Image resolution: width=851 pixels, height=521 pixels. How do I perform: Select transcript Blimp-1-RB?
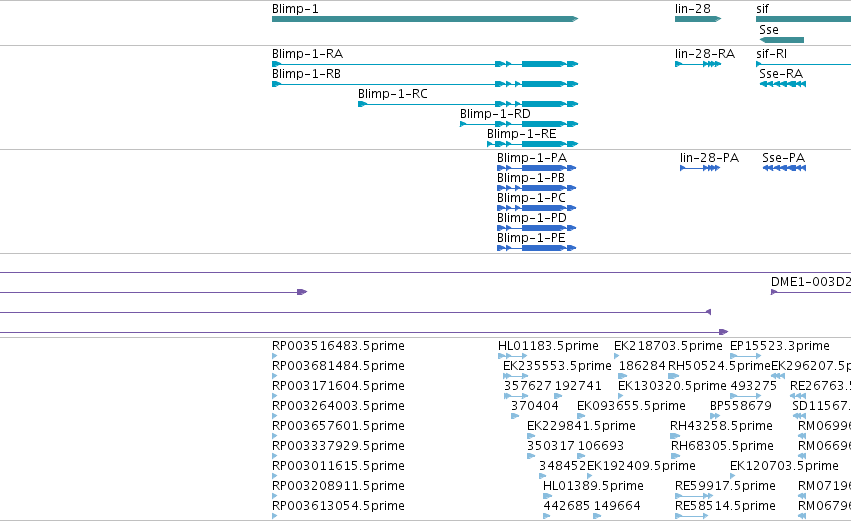point(425,84)
